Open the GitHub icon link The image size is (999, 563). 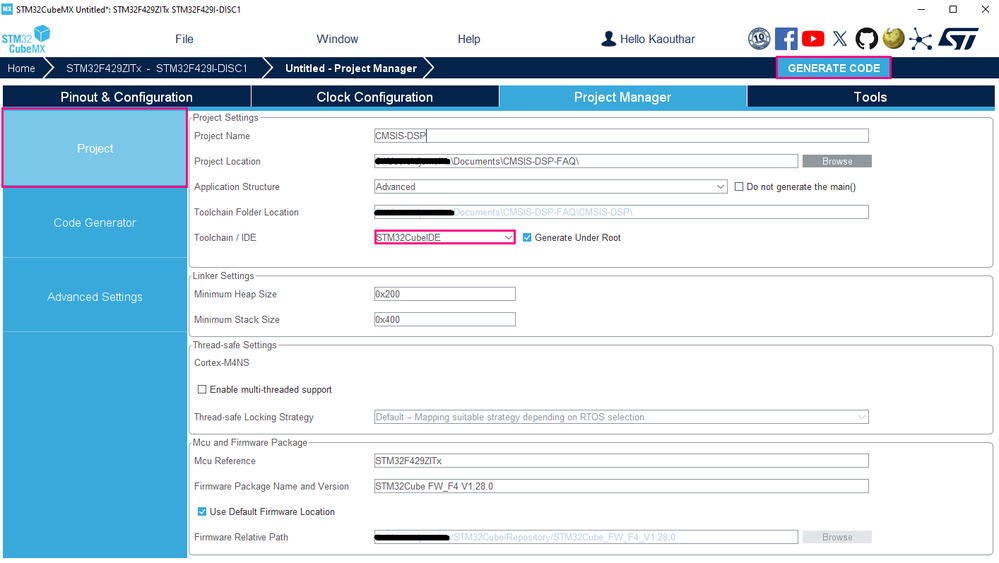(x=866, y=39)
